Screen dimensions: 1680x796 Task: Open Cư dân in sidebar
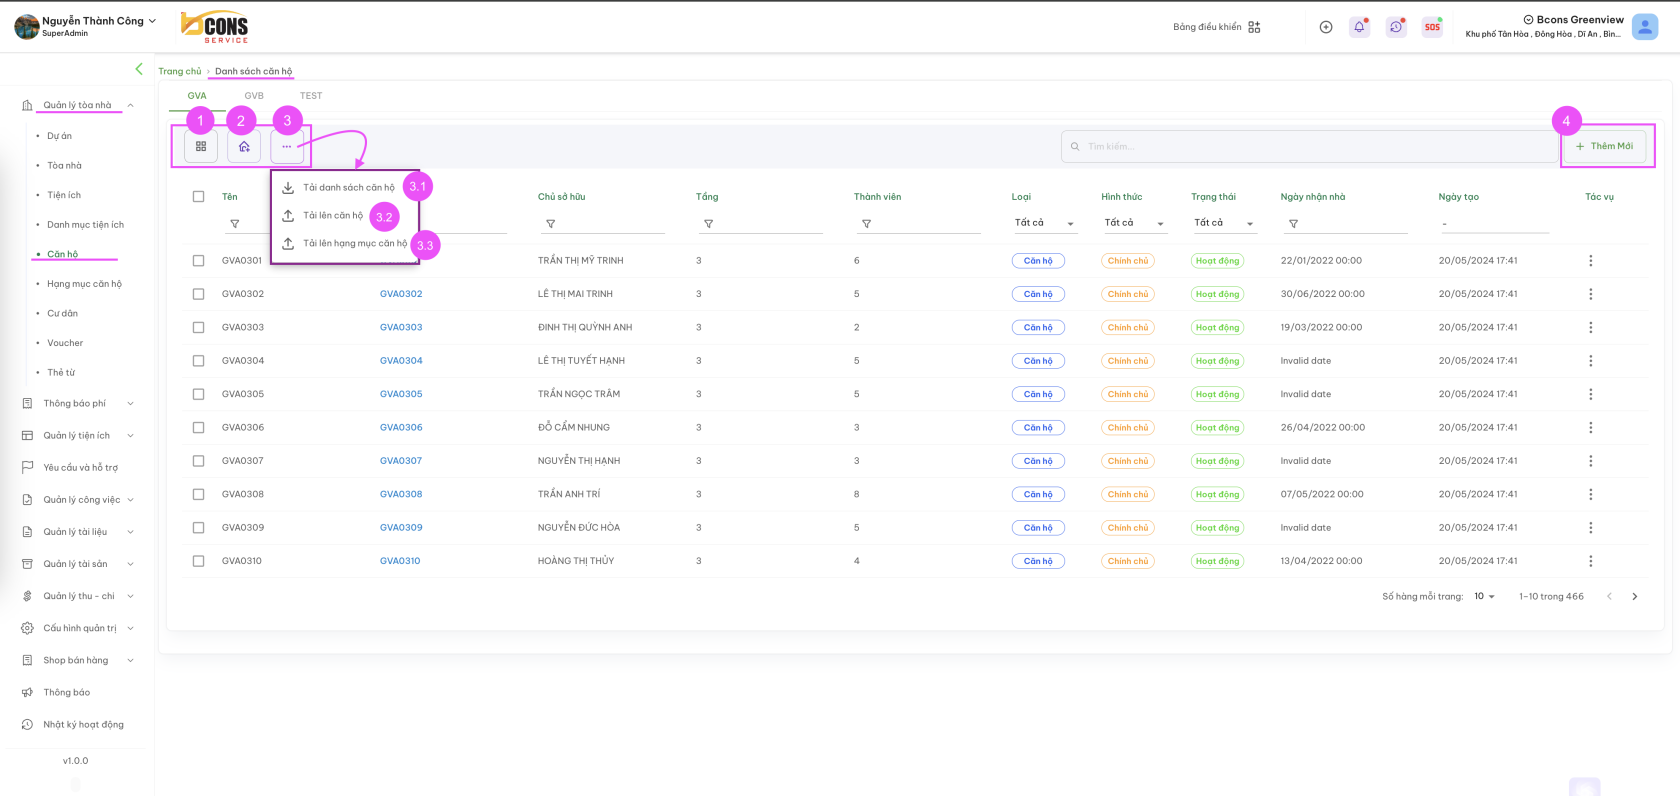click(x=62, y=314)
